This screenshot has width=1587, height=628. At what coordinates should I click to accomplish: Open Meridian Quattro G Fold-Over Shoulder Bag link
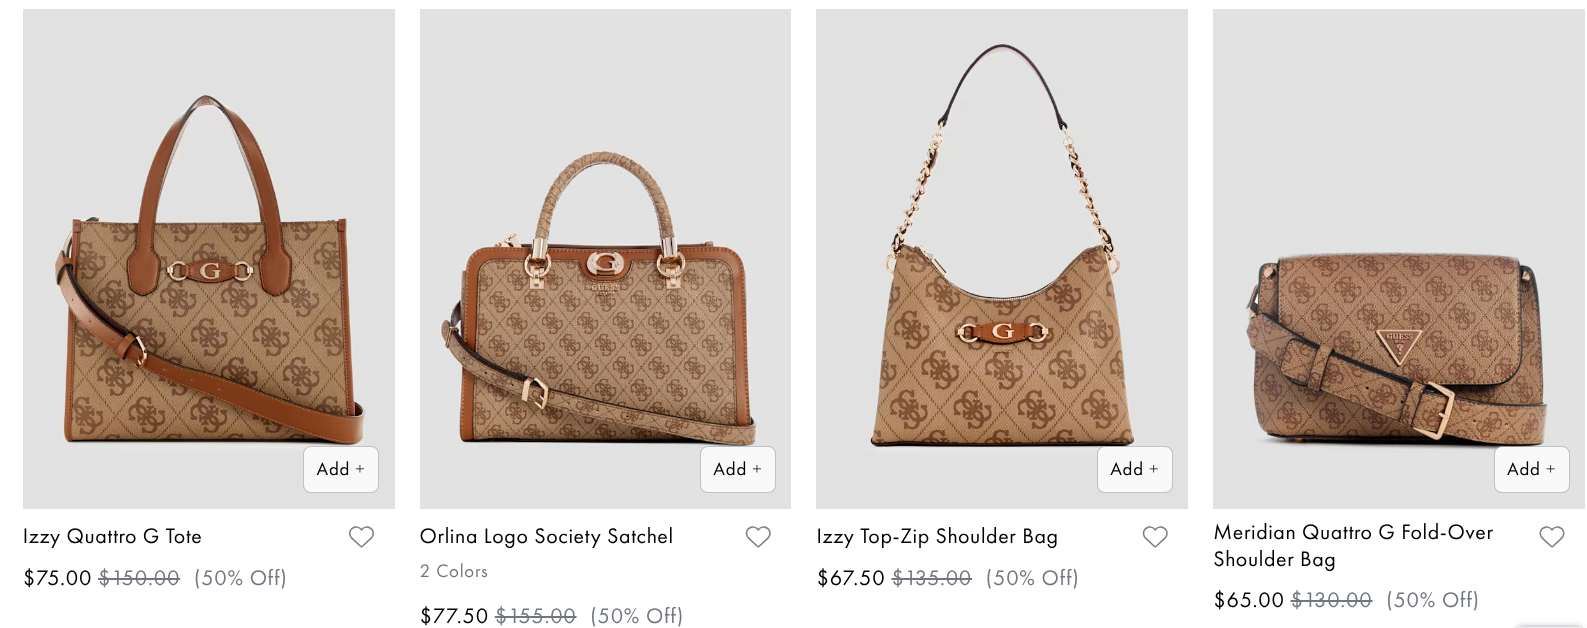[x=1353, y=546]
